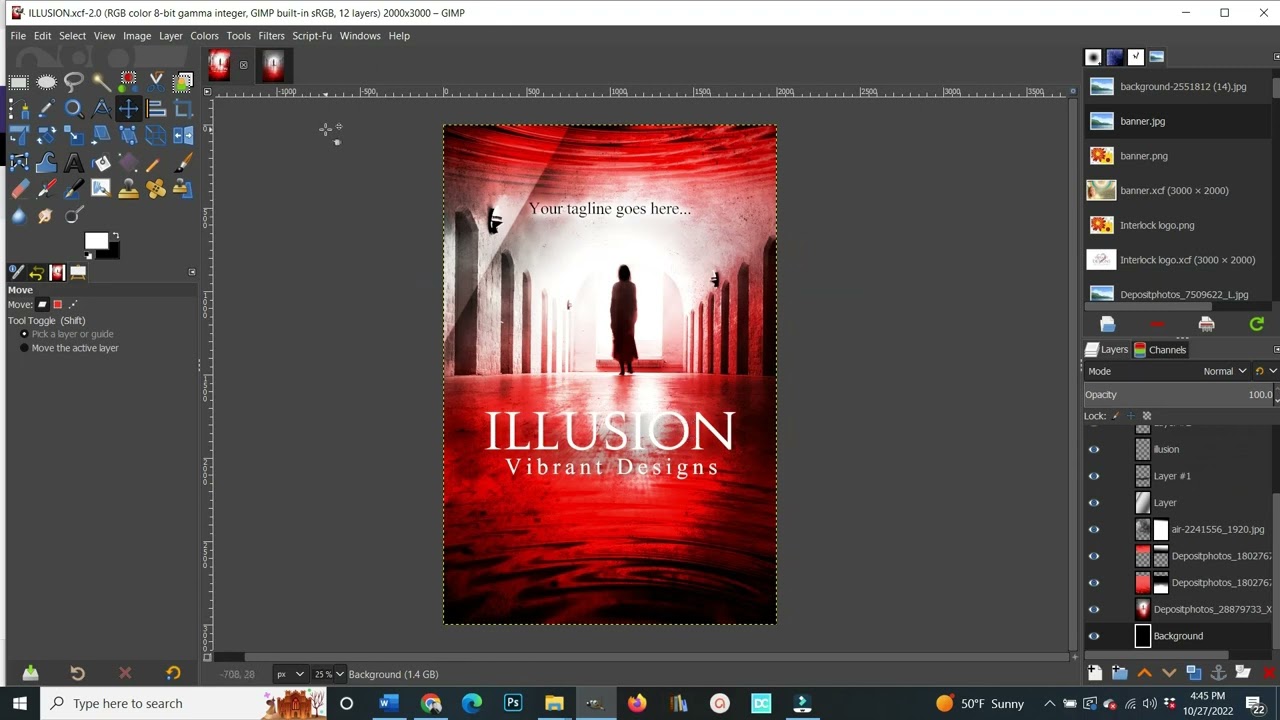Open the layer Mode Normal dropdown
Viewport: 1280px width, 720px height.
(1225, 371)
